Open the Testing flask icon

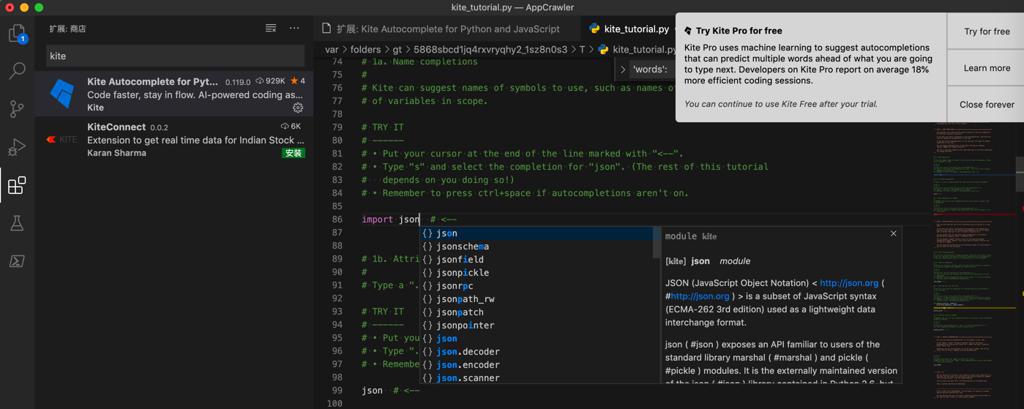click(x=17, y=223)
